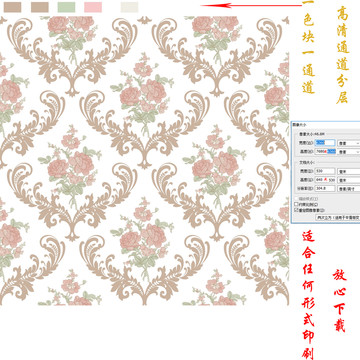Viewport: 360px width, 360px height.
Task: Open the document width unit dropdown
Action: pos(349,171)
